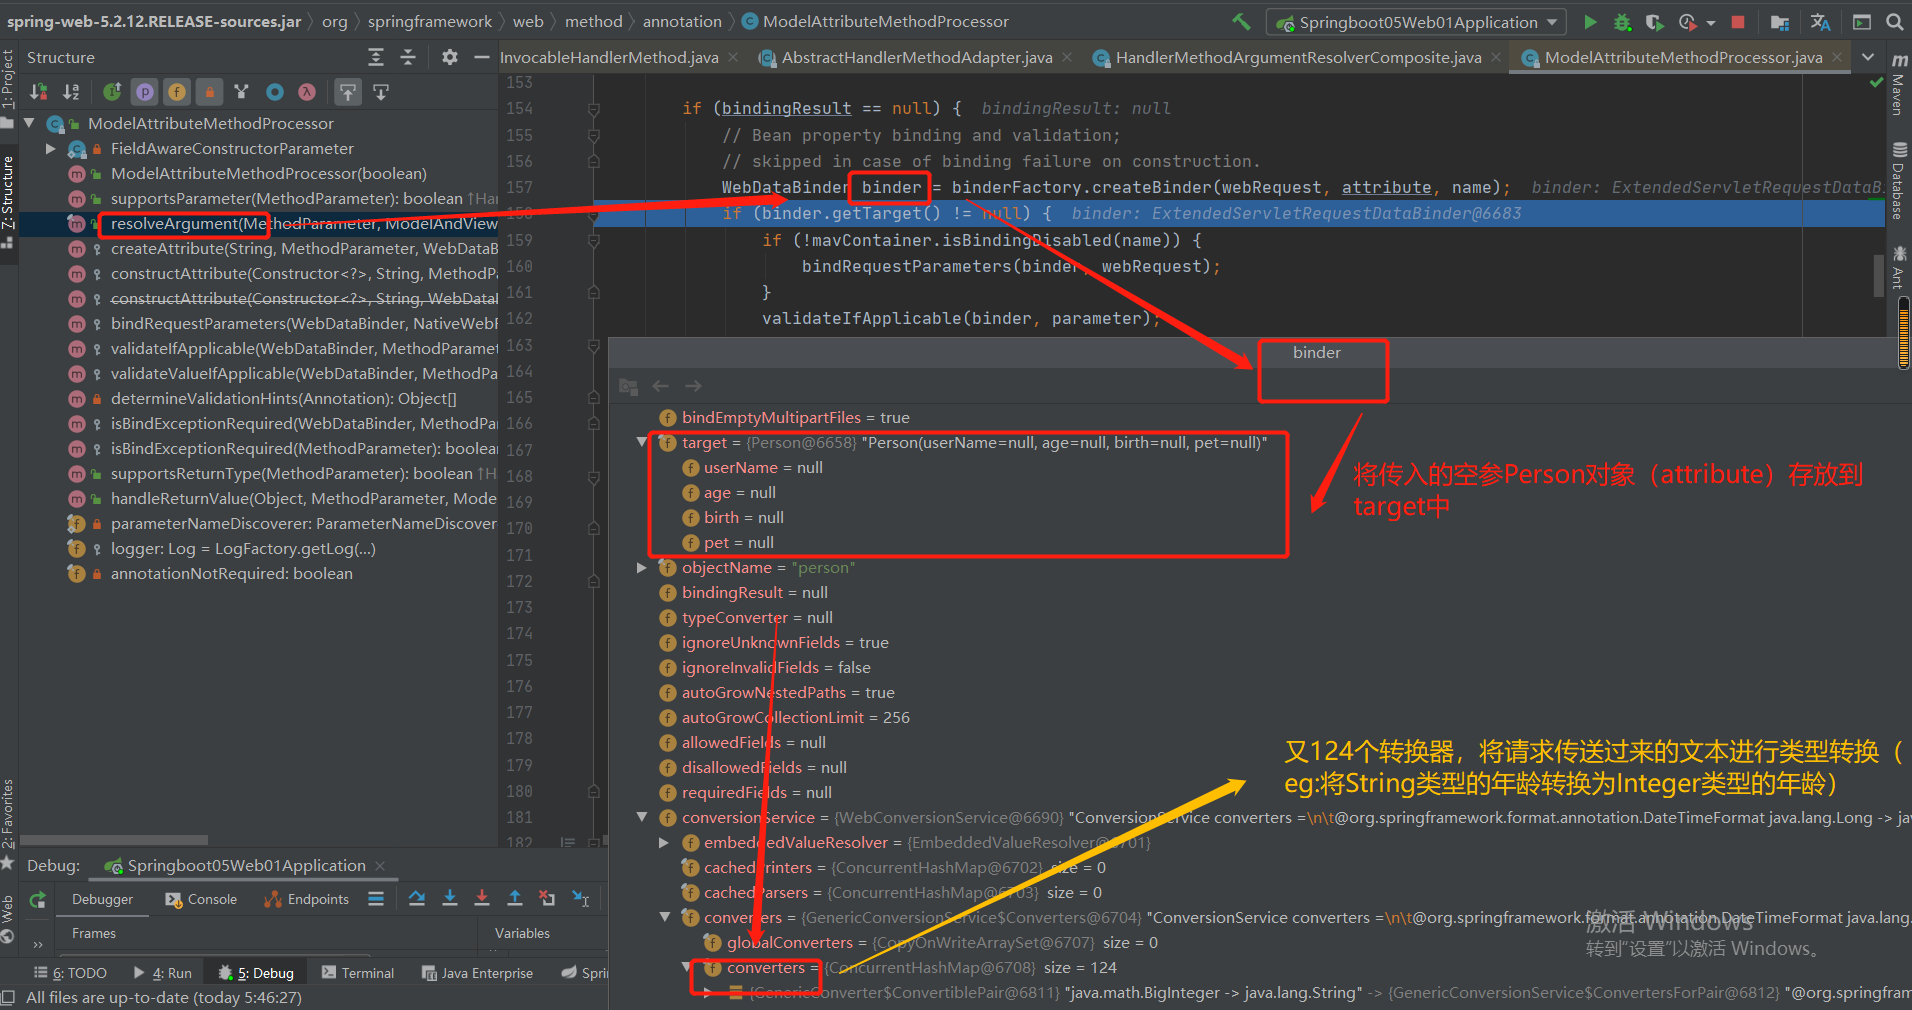Viewport: 1912px width, 1010px height.
Task: Rerun Springboot05Web01Application in debug panel
Action: pos(38,899)
